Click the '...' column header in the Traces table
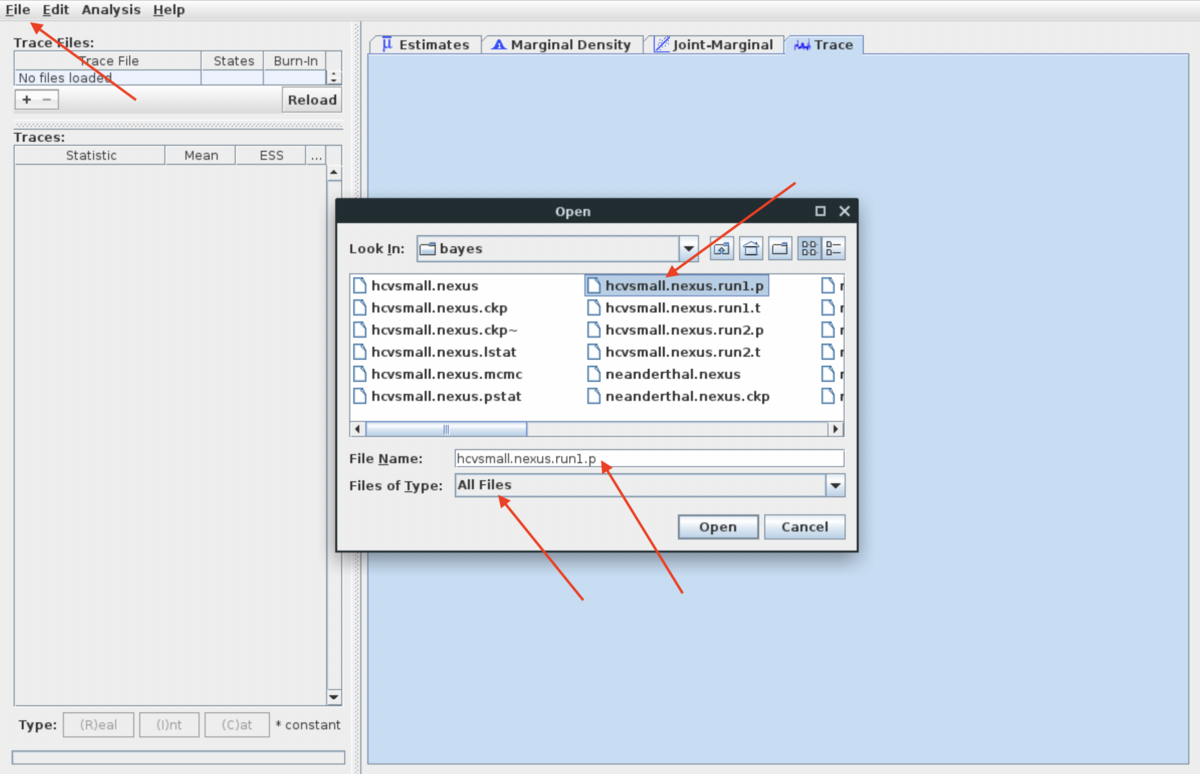 pyautogui.click(x=316, y=155)
